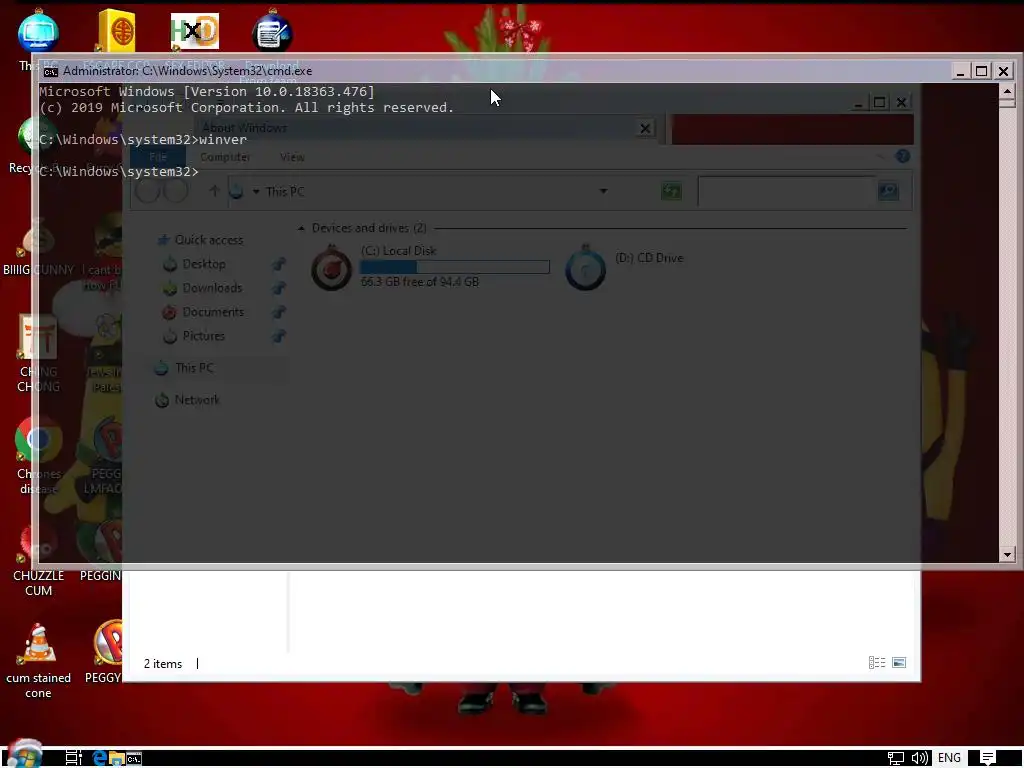The height and width of the screenshot is (768, 1024).
Task: Maximize the Administrator cmd.exe window
Action: (x=982, y=71)
